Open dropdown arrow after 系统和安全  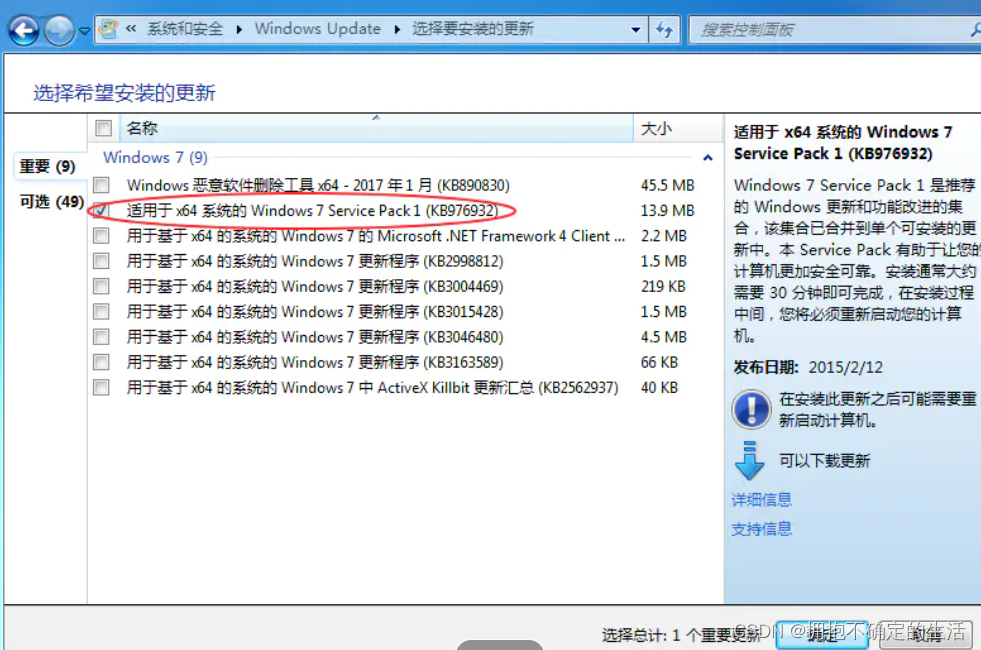pyautogui.click(x=239, y=29)
